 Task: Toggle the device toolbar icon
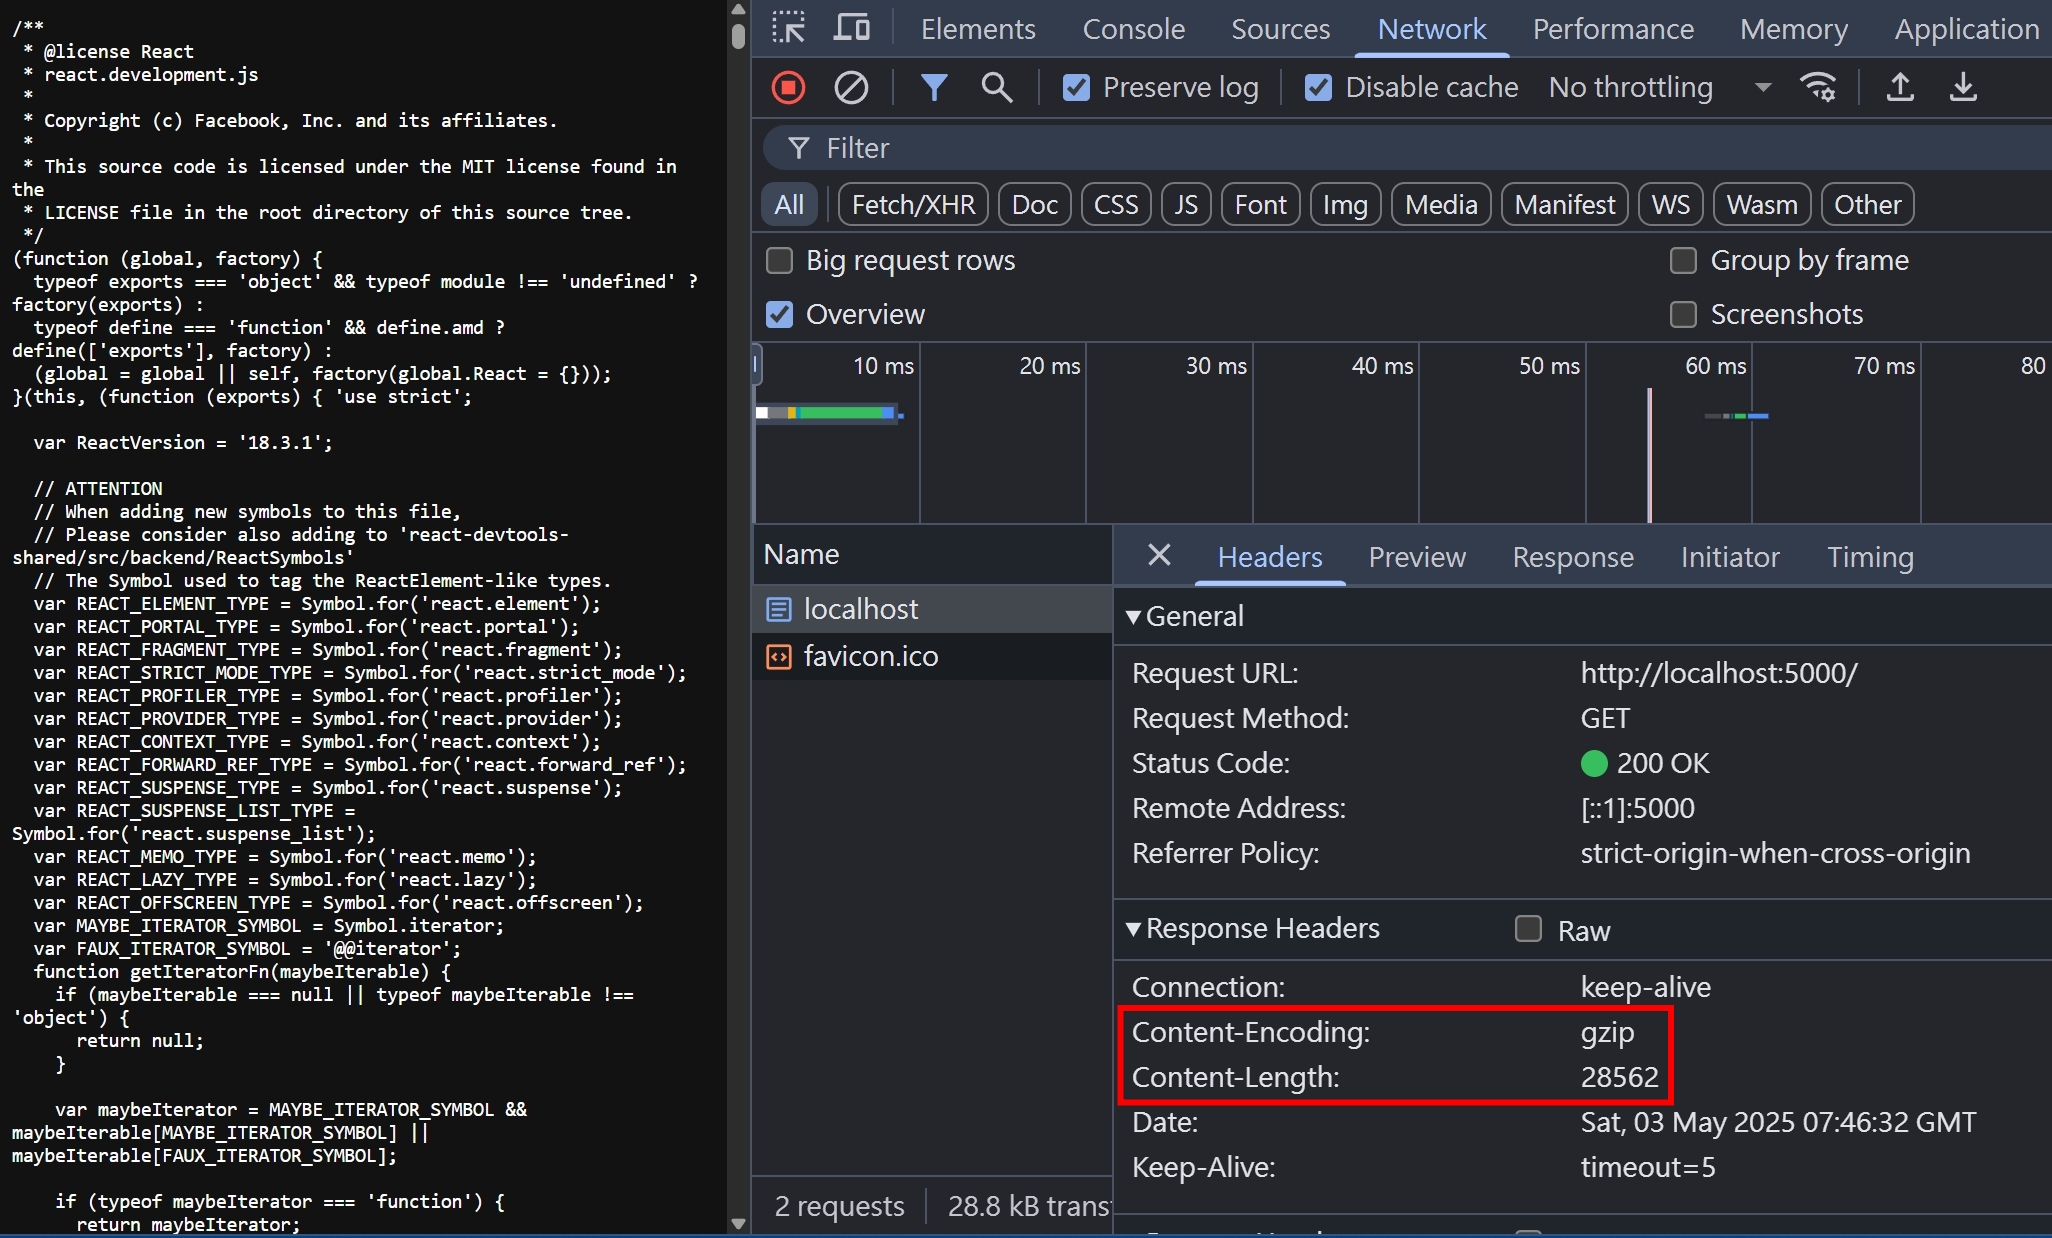click(851, 28)
